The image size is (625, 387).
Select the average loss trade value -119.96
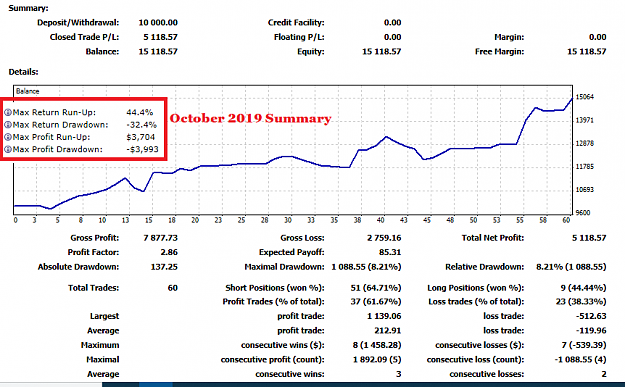click(x=591, y=330)
